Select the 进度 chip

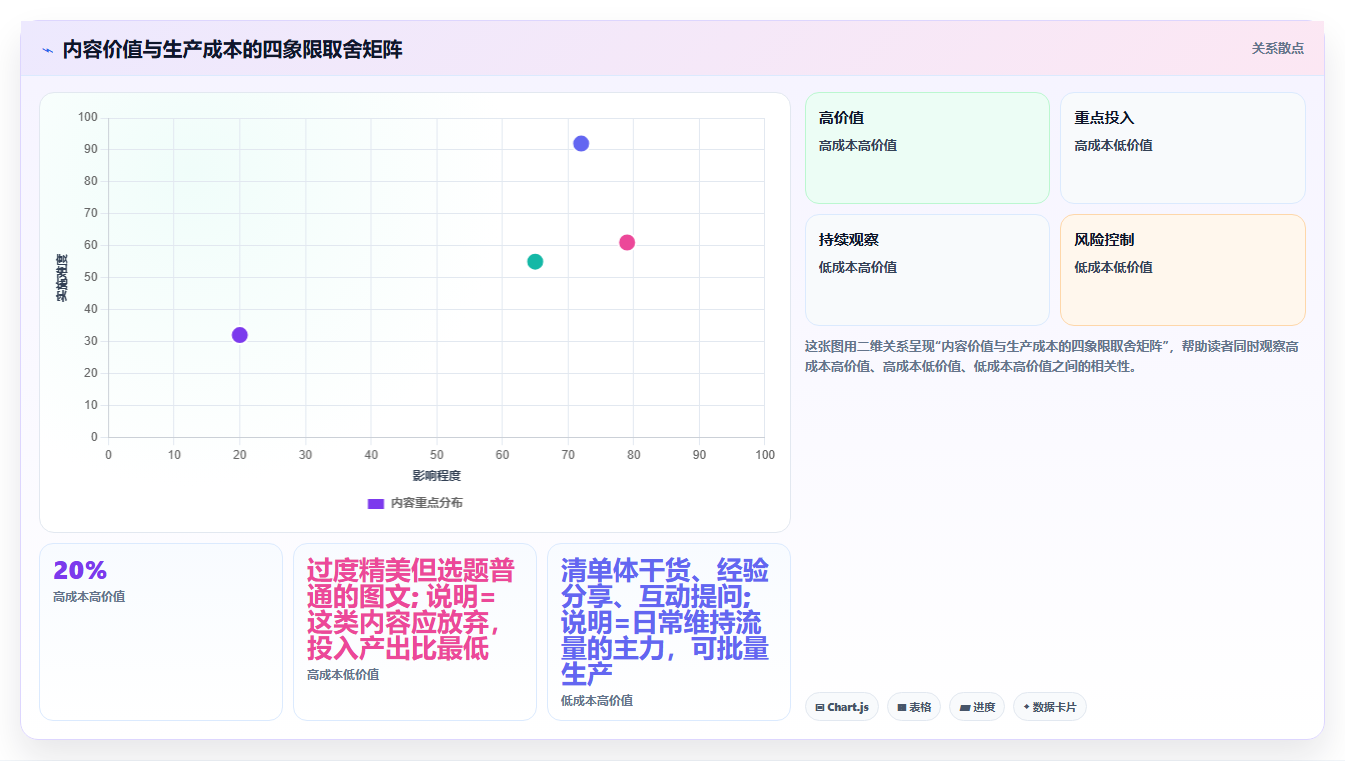click(977, 707)
